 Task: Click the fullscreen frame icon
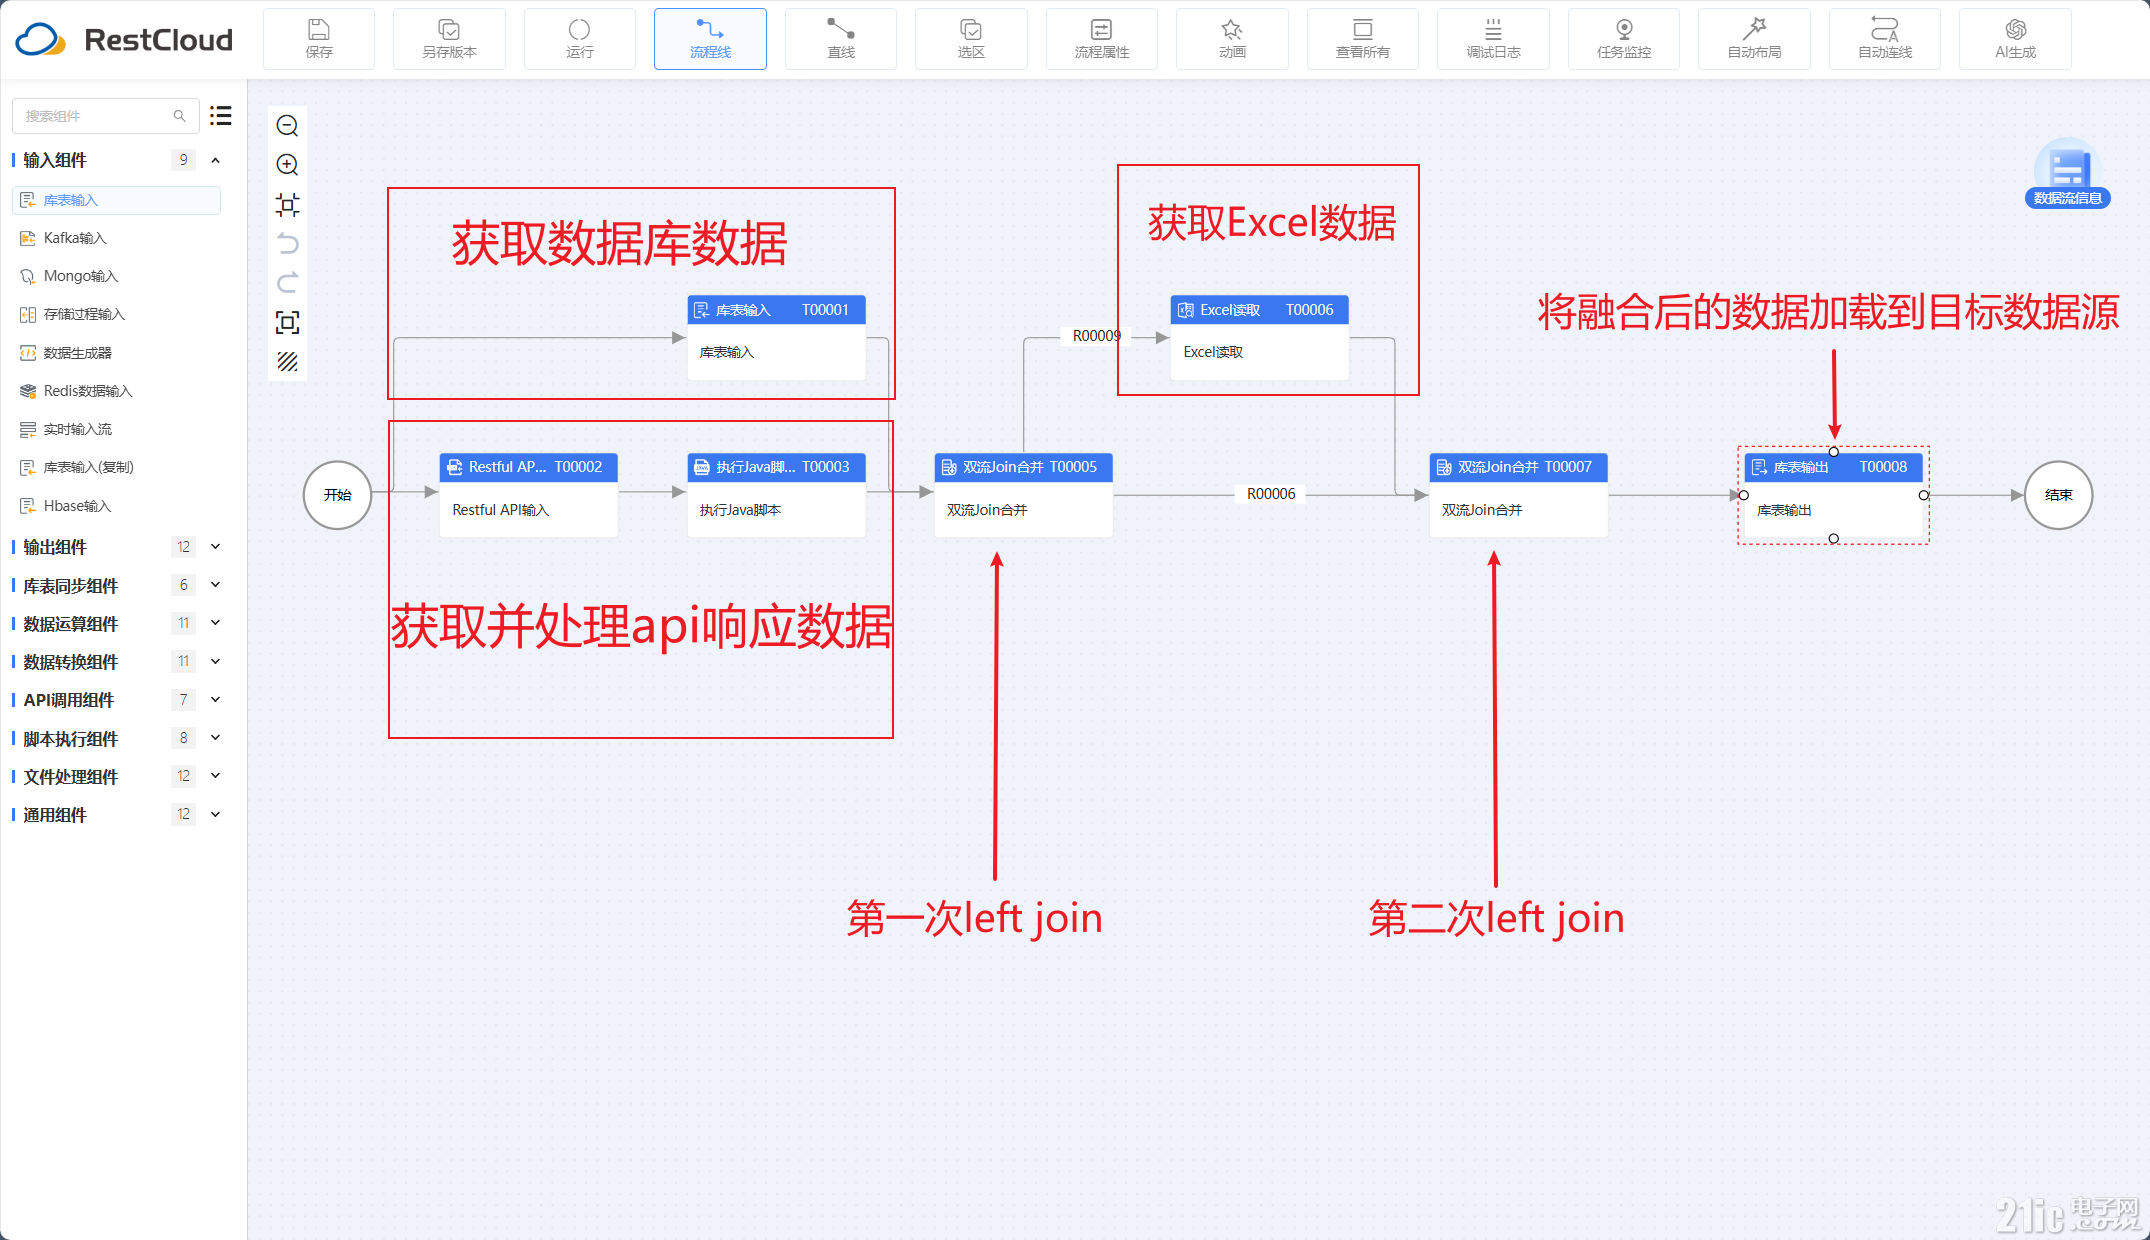(287, 322)
